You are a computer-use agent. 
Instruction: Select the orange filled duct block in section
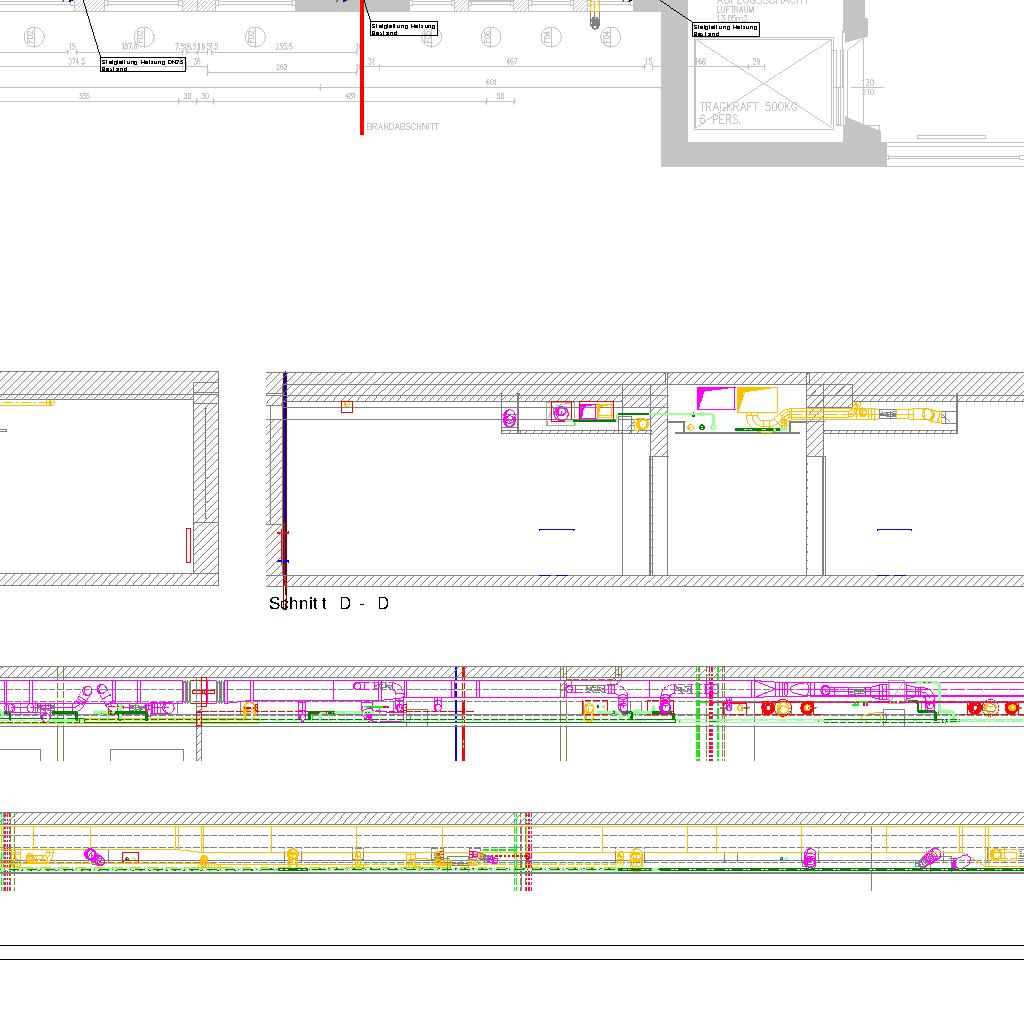pyautogui.click(x=755, y=400)
